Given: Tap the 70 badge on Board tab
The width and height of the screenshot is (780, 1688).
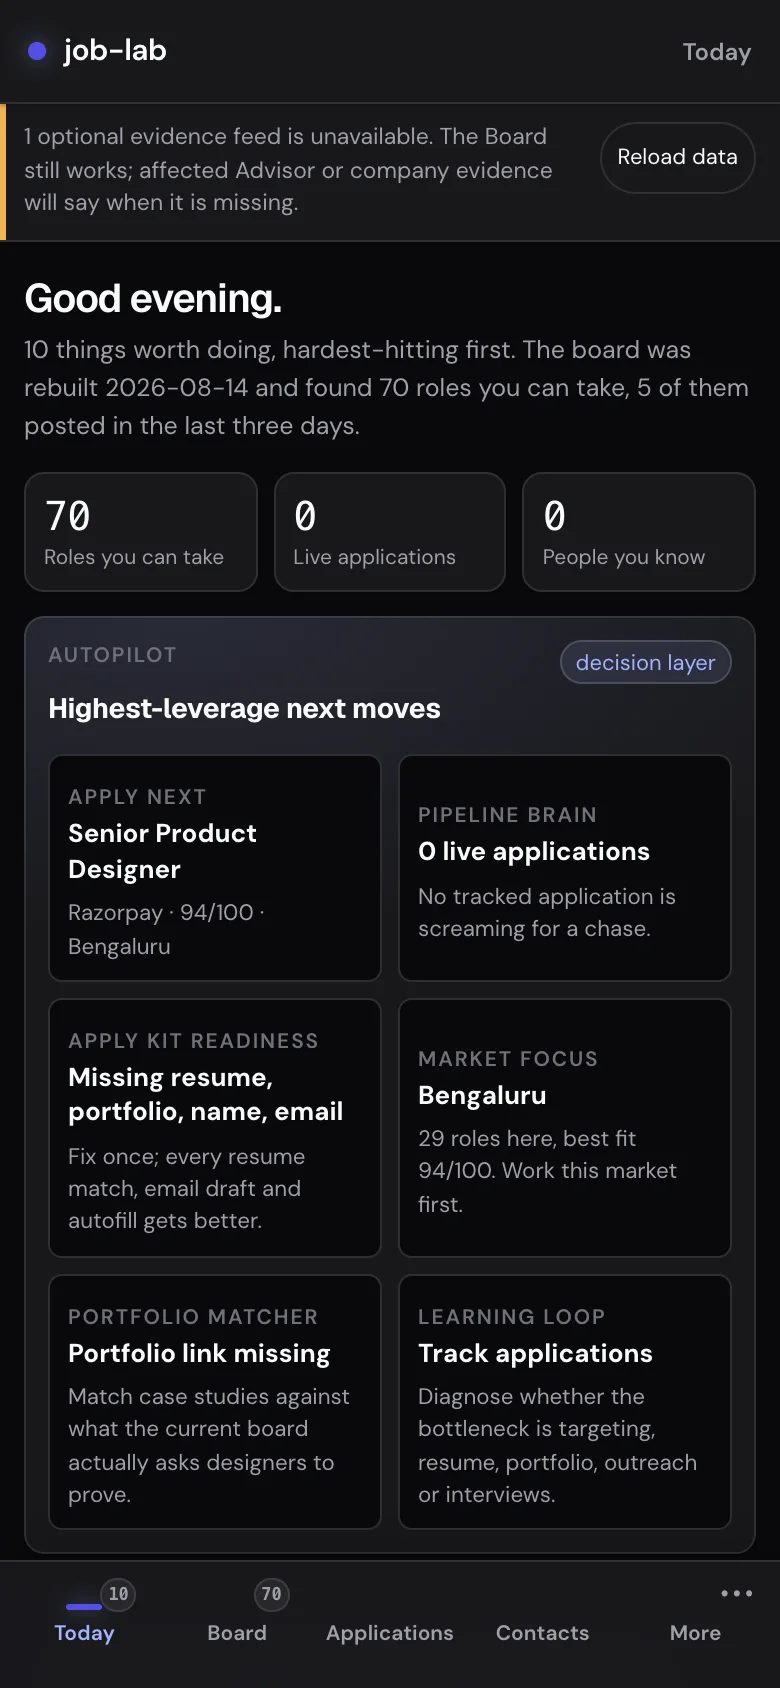Looking at the screenshot, I should [x=271, y=1594].
